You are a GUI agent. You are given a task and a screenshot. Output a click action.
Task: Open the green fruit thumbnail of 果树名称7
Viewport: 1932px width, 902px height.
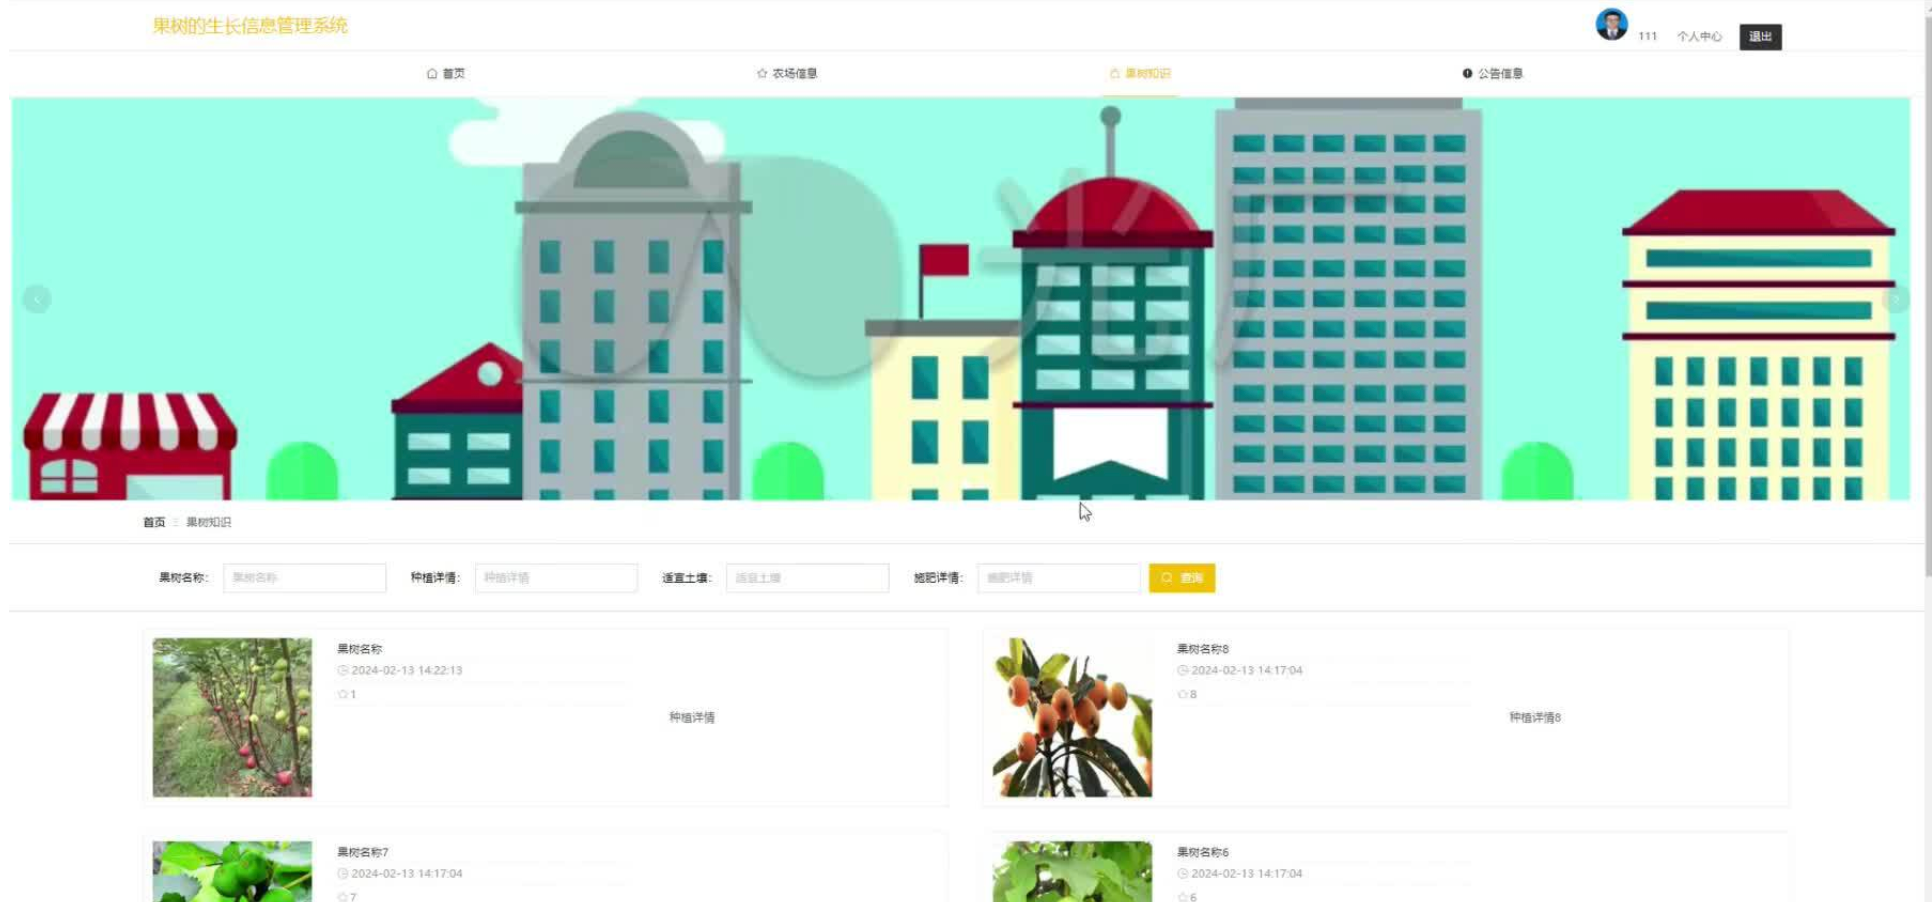pos(232,871)
